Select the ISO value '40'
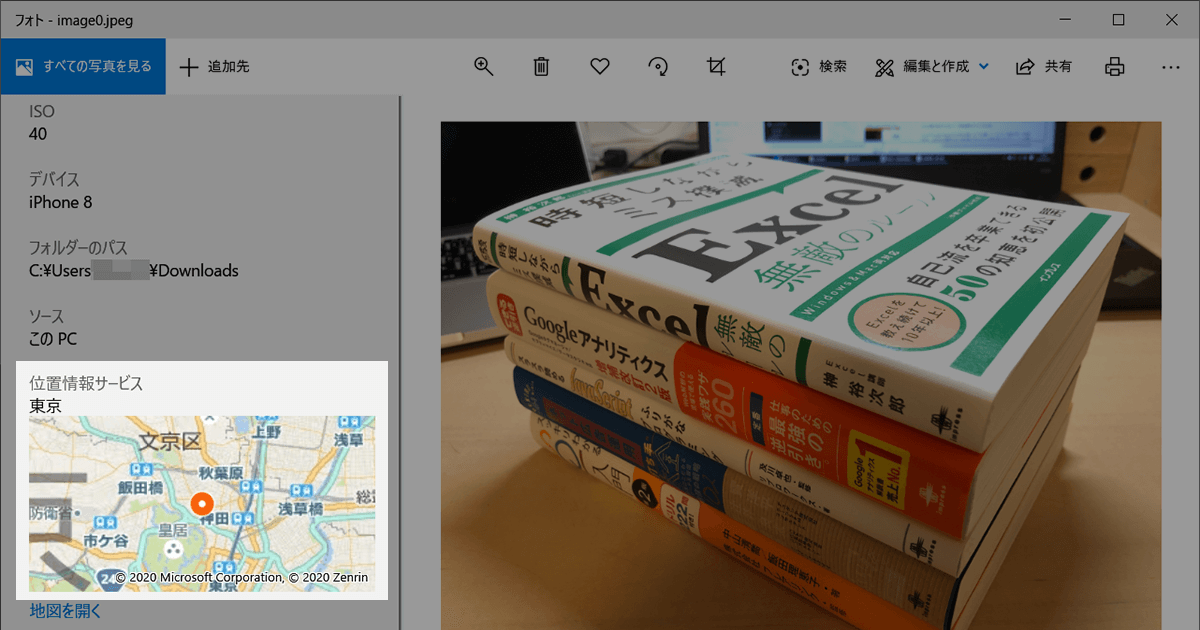Screen dimensions: 1200x630 coord(38,134)
